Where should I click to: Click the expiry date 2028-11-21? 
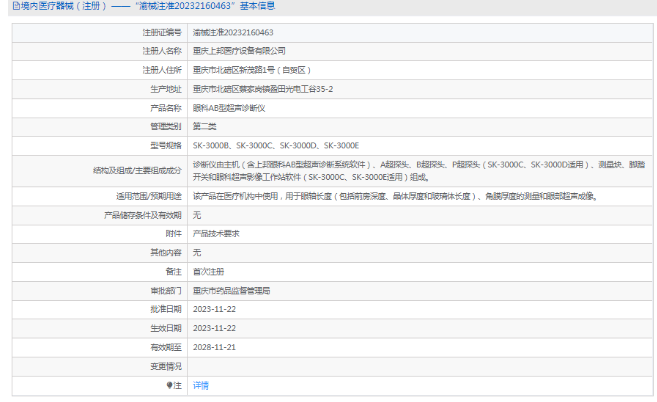(x=213, y=347)
